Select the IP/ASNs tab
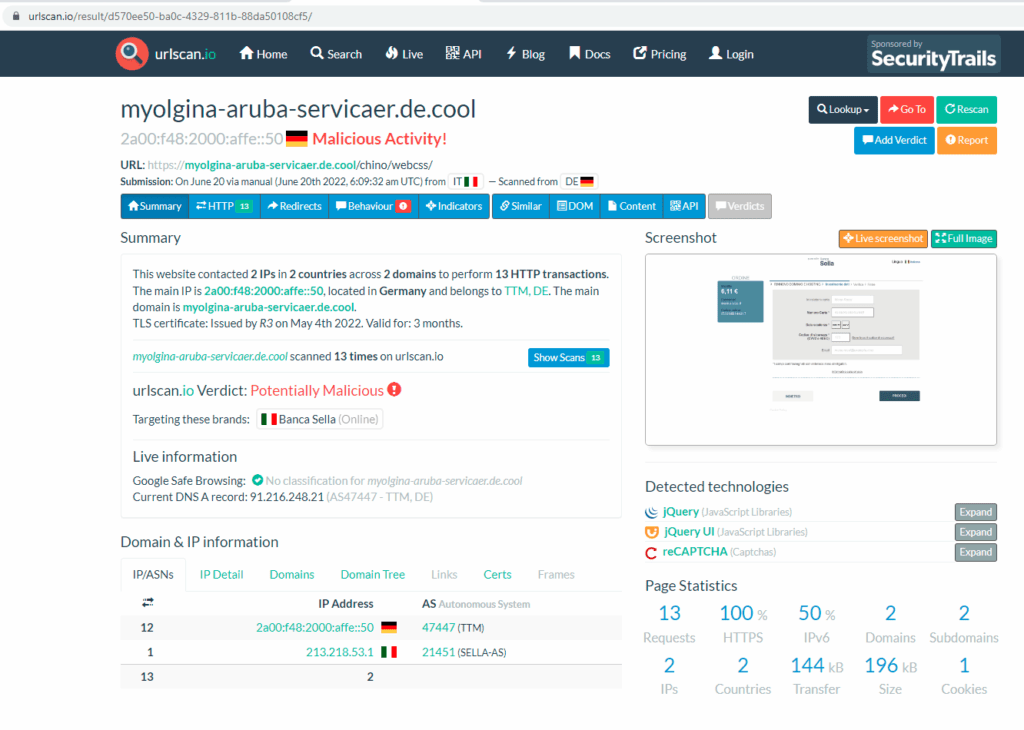The height and width of the screenshot is (730, 1024). coord(153,575)
